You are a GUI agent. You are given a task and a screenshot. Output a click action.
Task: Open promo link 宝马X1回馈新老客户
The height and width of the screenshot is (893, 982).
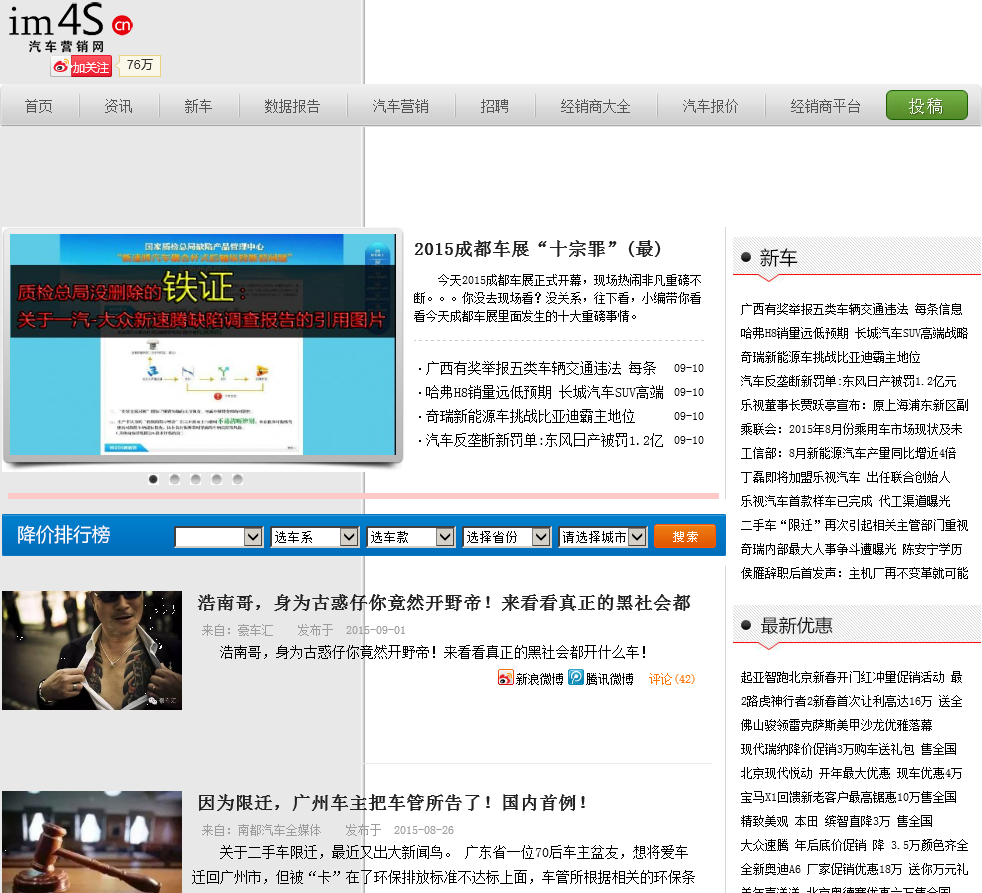(x=848, y=797)
